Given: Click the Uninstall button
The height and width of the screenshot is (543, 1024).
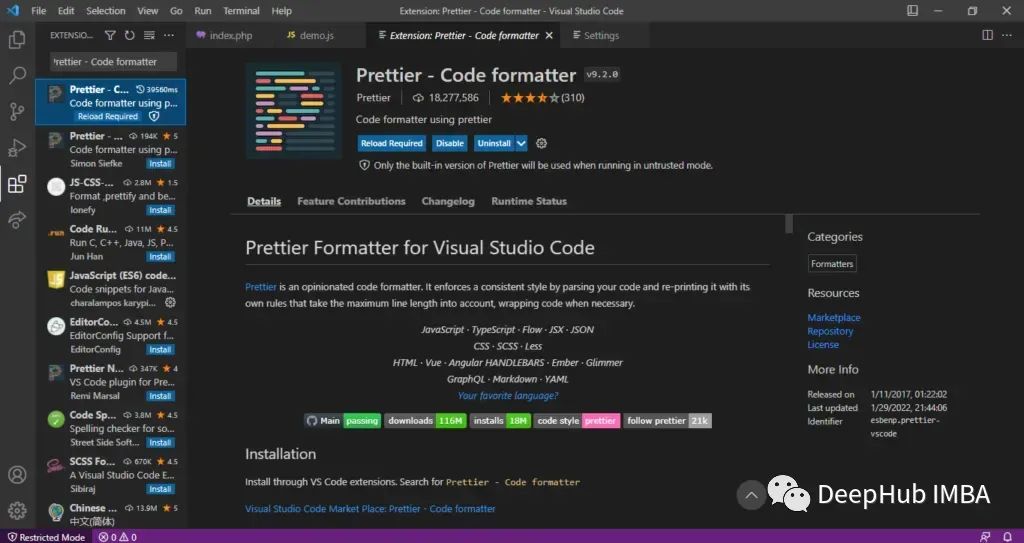Looking at the screenshot, I should (x=494, y=143).
